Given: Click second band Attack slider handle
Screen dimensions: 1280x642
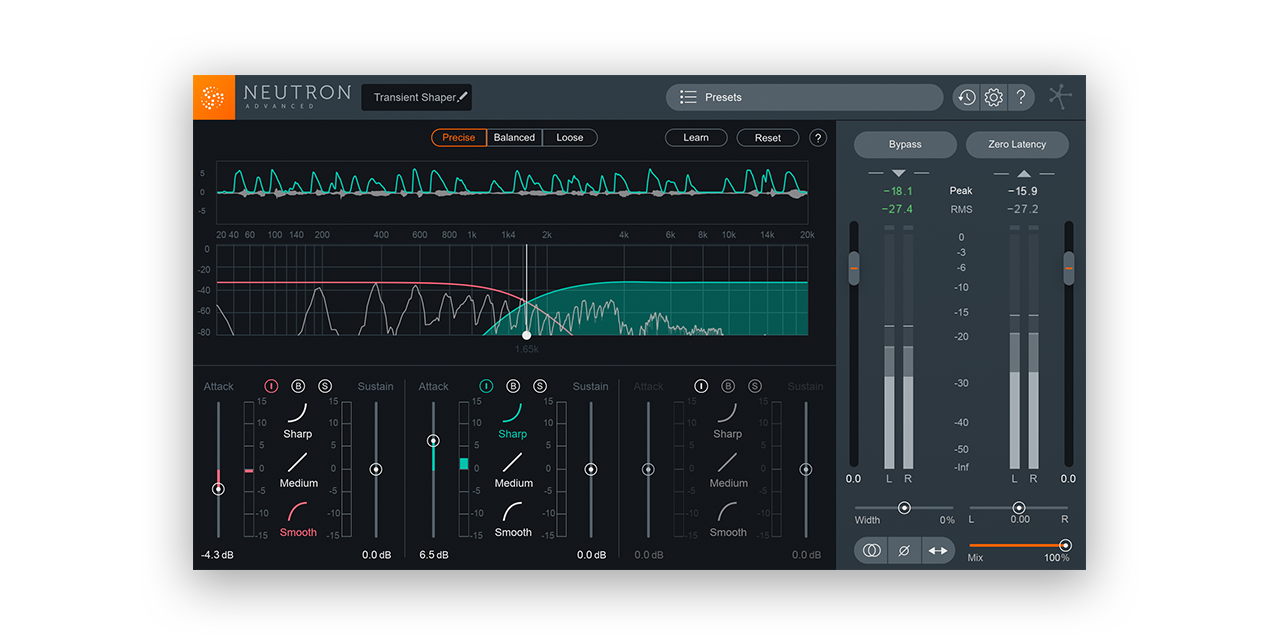Looking at the screenshot, I should [433, 441].
